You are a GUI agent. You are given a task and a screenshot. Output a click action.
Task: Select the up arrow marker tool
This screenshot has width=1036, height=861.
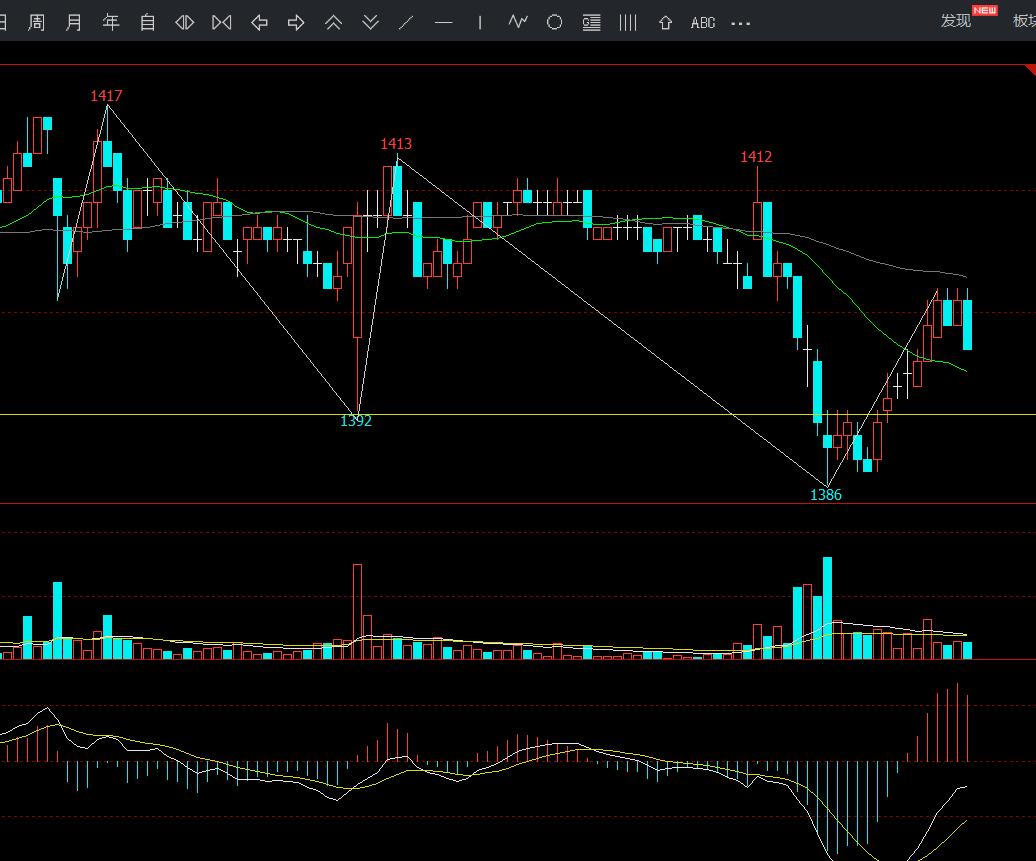click(x=665, y=22)
